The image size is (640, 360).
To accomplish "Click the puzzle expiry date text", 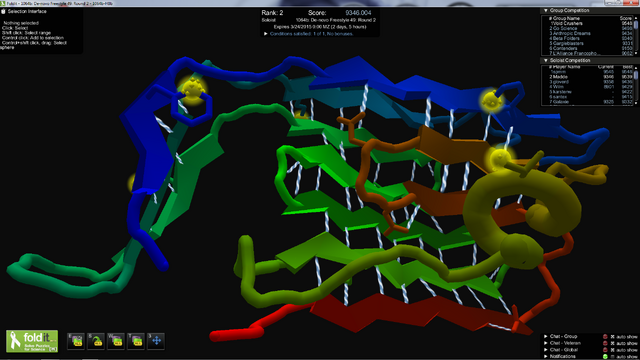I will pos(320,27).
